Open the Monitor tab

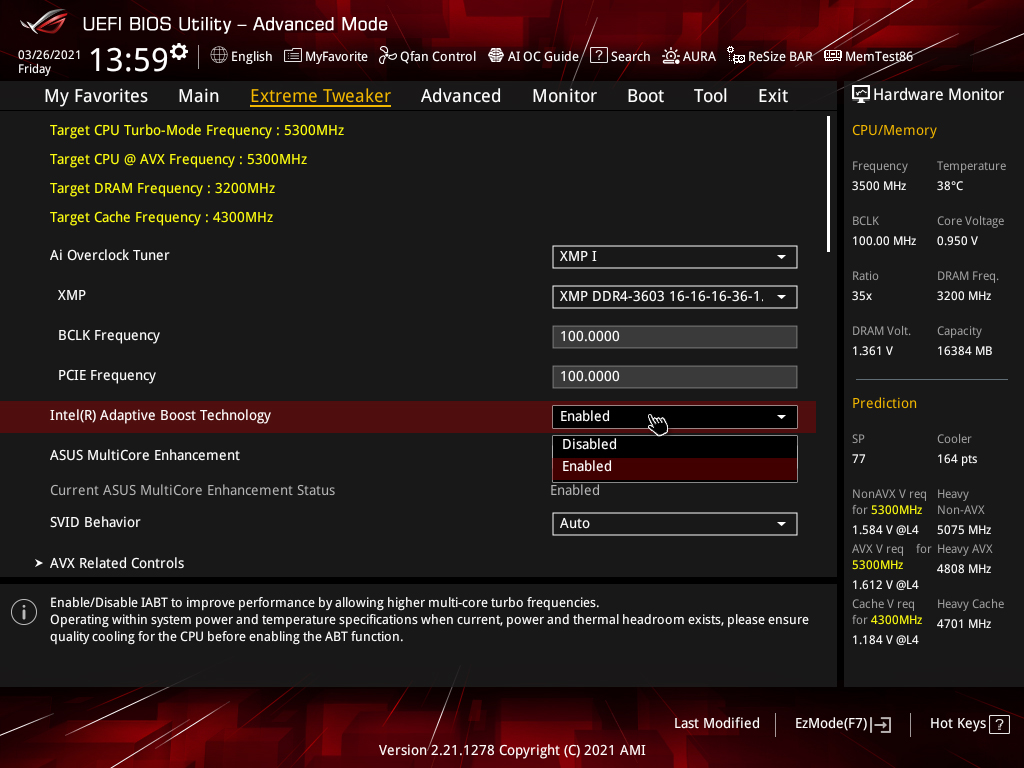point(564,96)
